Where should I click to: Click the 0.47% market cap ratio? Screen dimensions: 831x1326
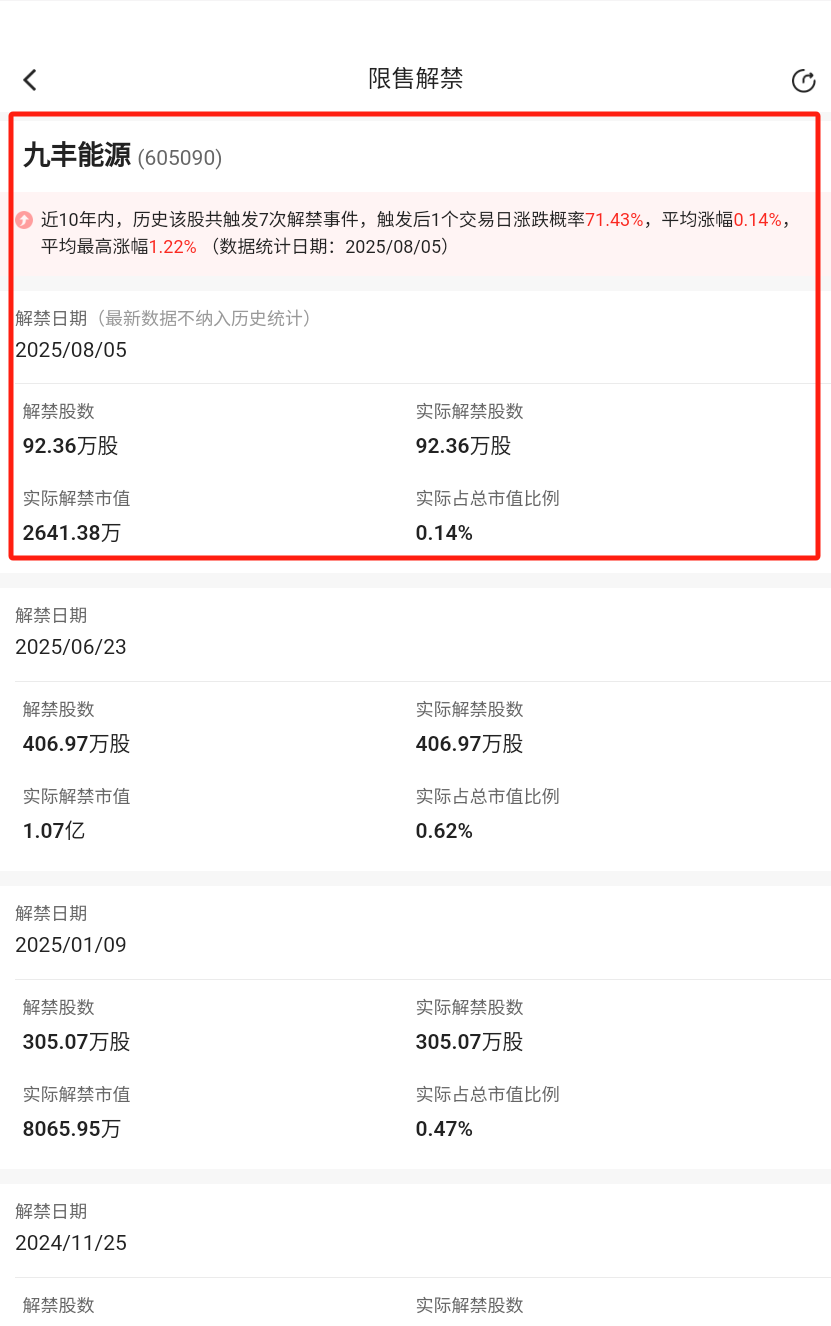[444, 1129]
